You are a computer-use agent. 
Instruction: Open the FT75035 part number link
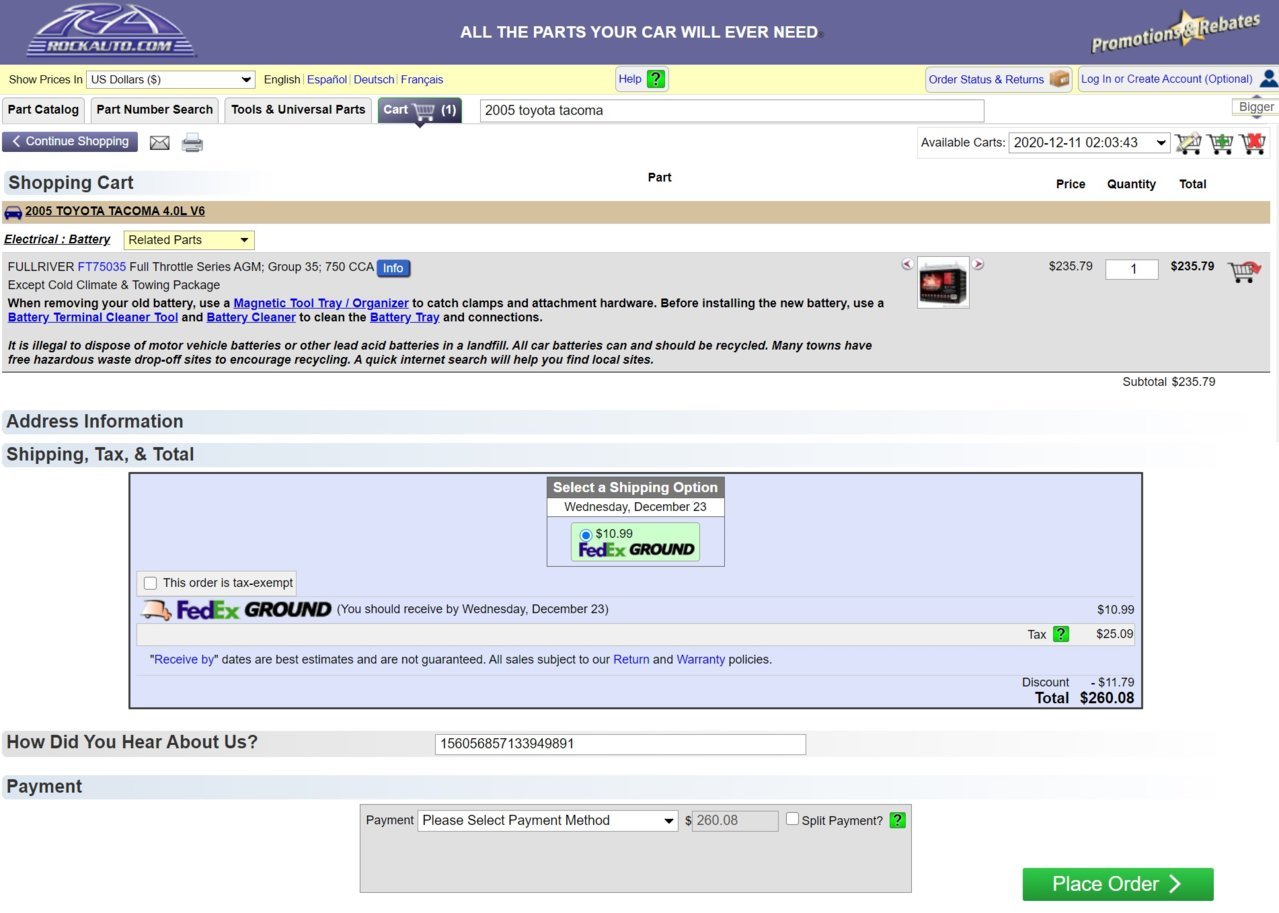tap(102, 267)
